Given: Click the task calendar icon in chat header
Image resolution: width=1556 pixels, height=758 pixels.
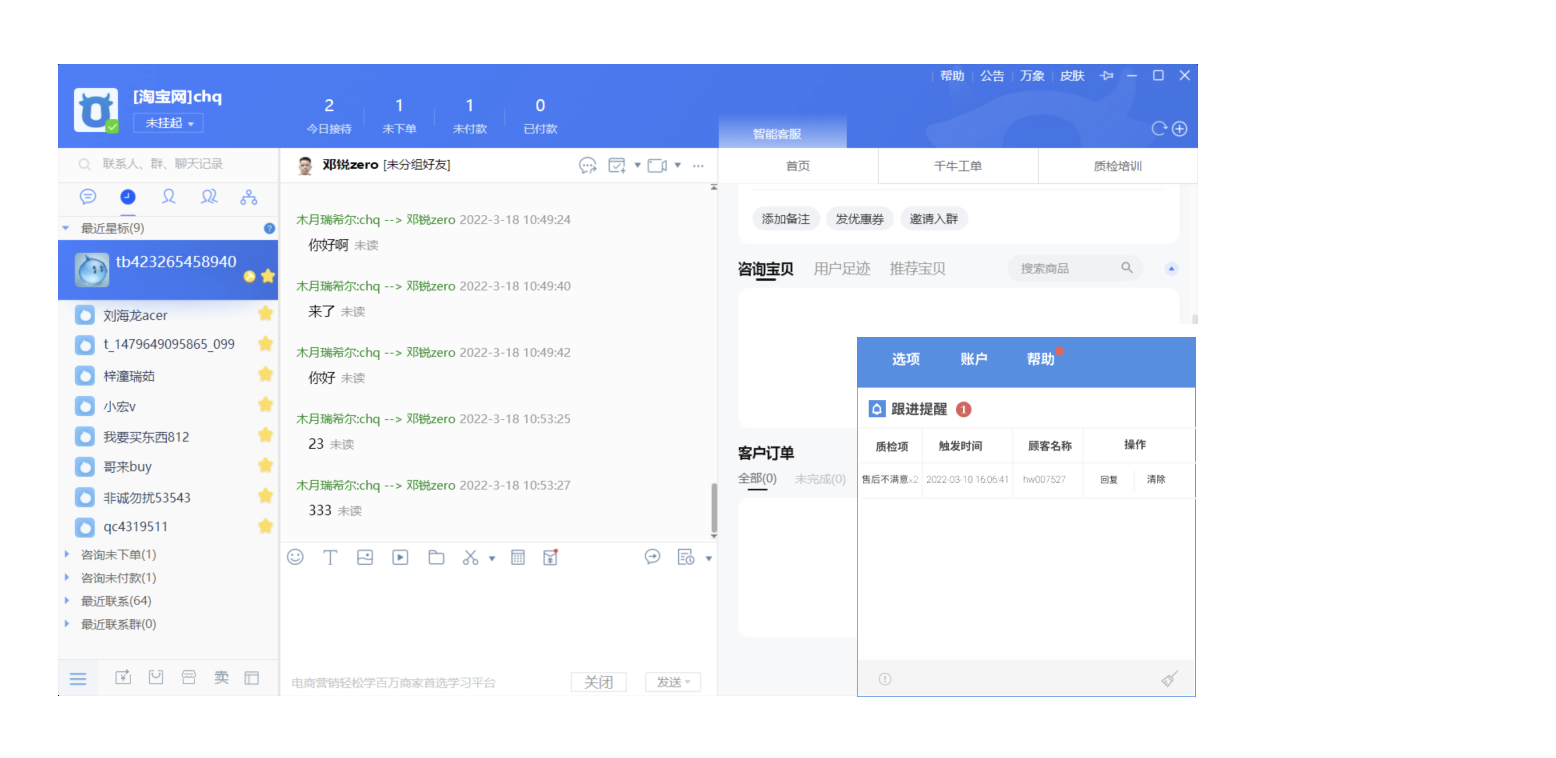Looking at the screenshot, I should tap(617, 165).
